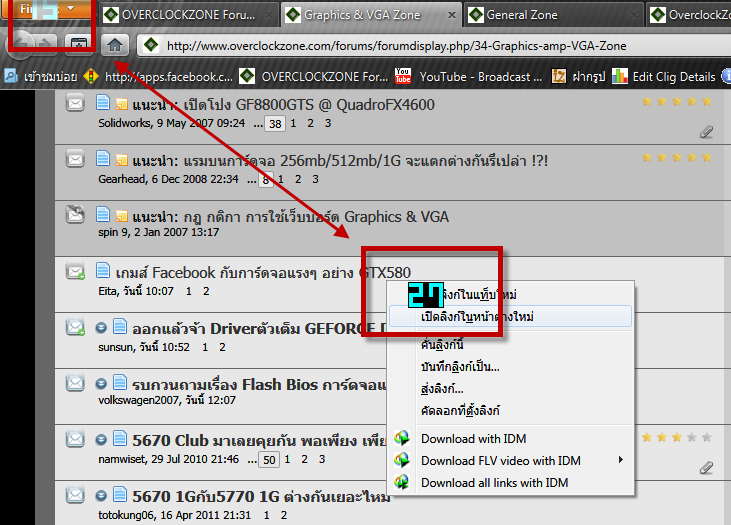This screenshot has height=525, width=731.
Task: Click envelope icon of 5670 1G กับ 5770 thread
Action: point(75,495)
